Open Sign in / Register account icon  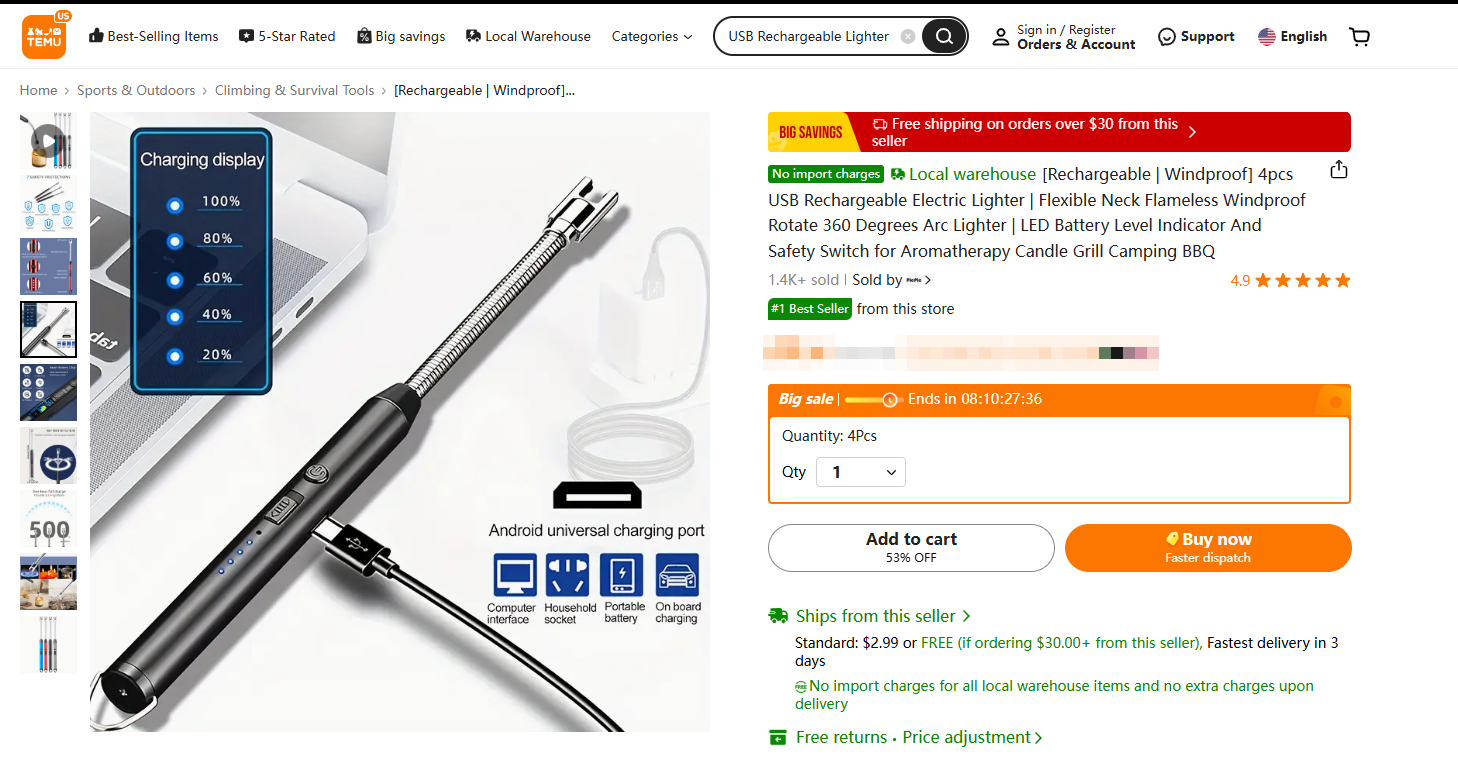[1000, 37]
